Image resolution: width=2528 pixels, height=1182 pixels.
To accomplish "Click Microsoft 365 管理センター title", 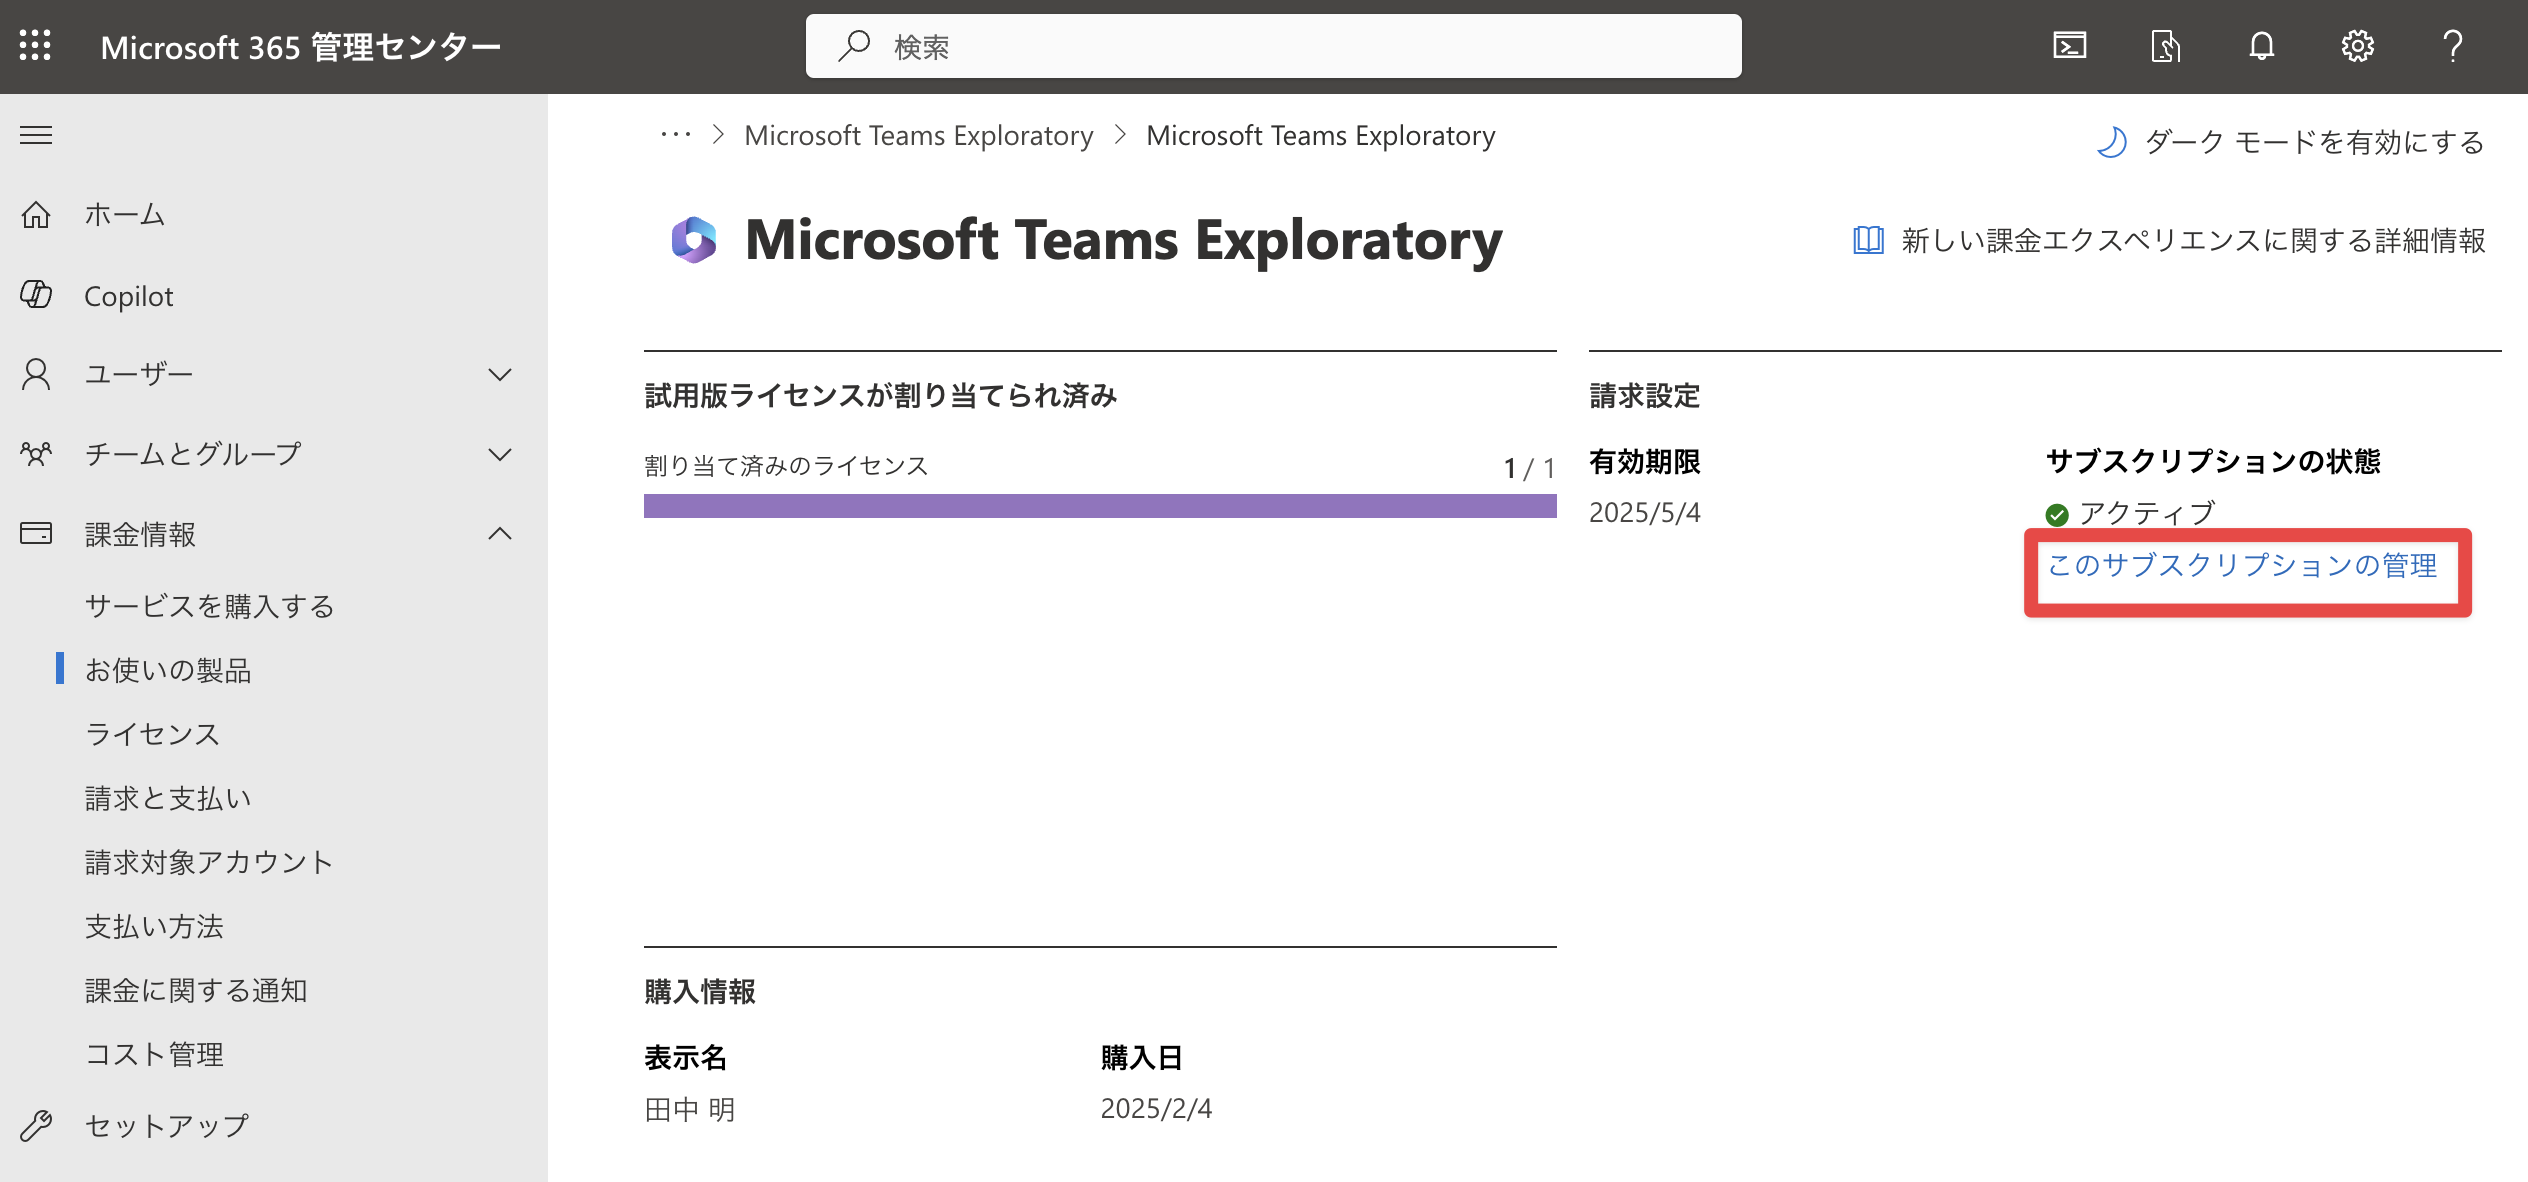I will tap(301, 47).
